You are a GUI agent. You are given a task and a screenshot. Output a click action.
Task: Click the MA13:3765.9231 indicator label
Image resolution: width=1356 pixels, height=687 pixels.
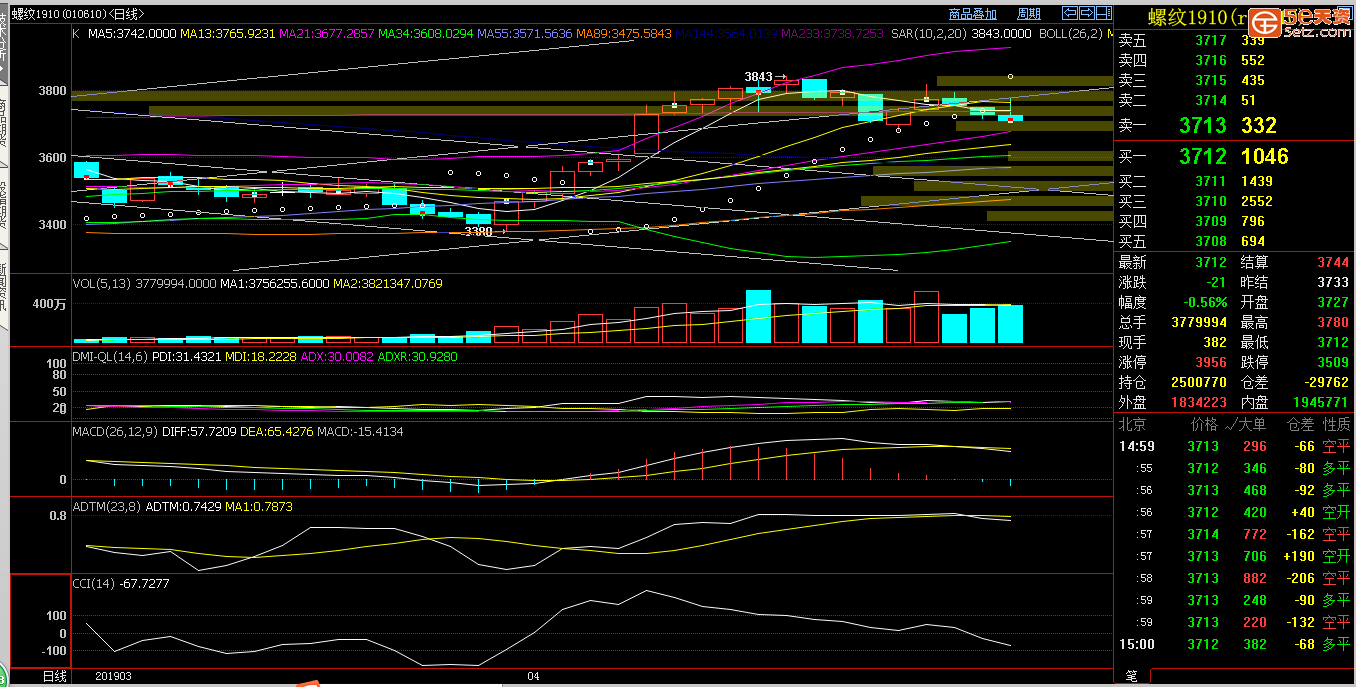227,33
